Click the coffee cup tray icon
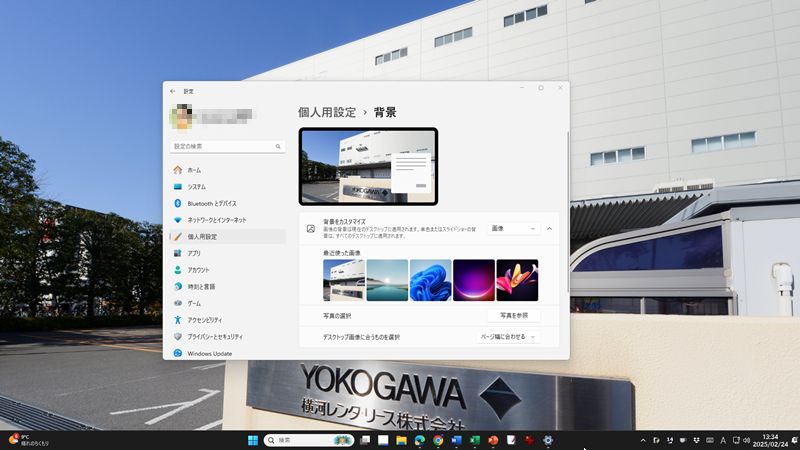This screenshot has height=450, width=800. click(x=683, y=440)
